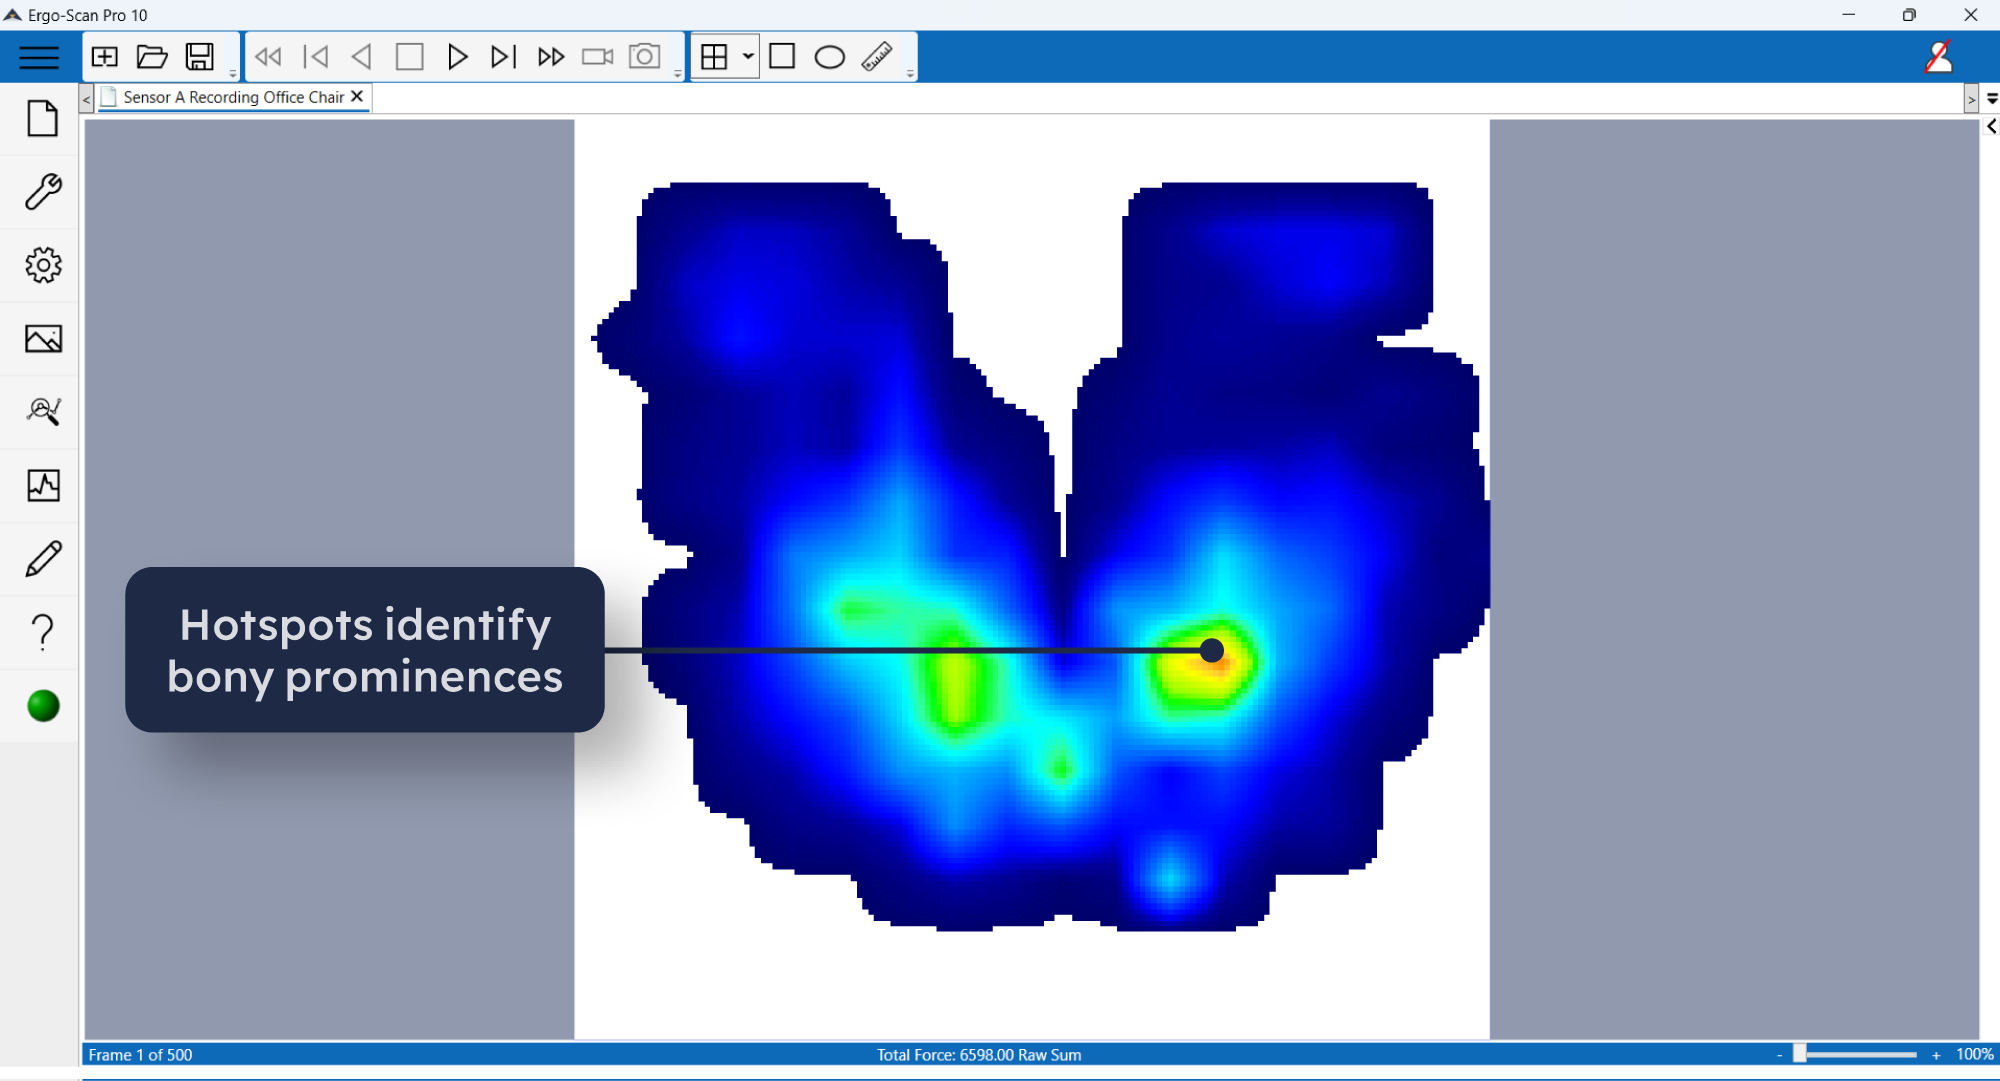Open file with the folder icon
This screenshot has height=1081, width=2000.
(152, 57)
